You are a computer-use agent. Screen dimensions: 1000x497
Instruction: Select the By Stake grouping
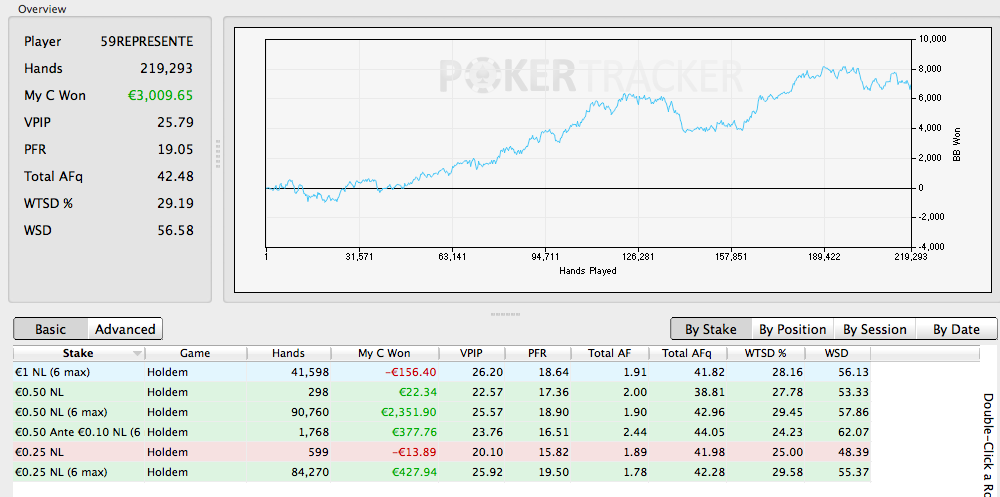pyautogui.click(x=710, y=329)
